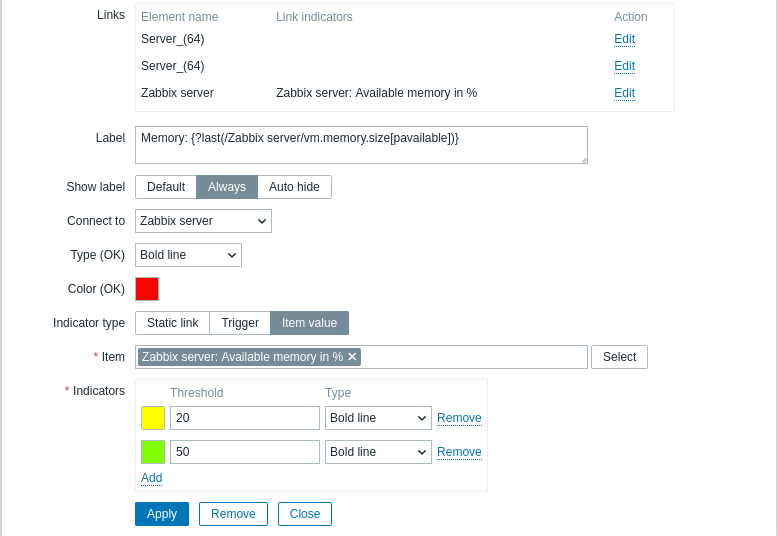Close the link editor
Screen dimensions: 778x536
pos(305,514)
